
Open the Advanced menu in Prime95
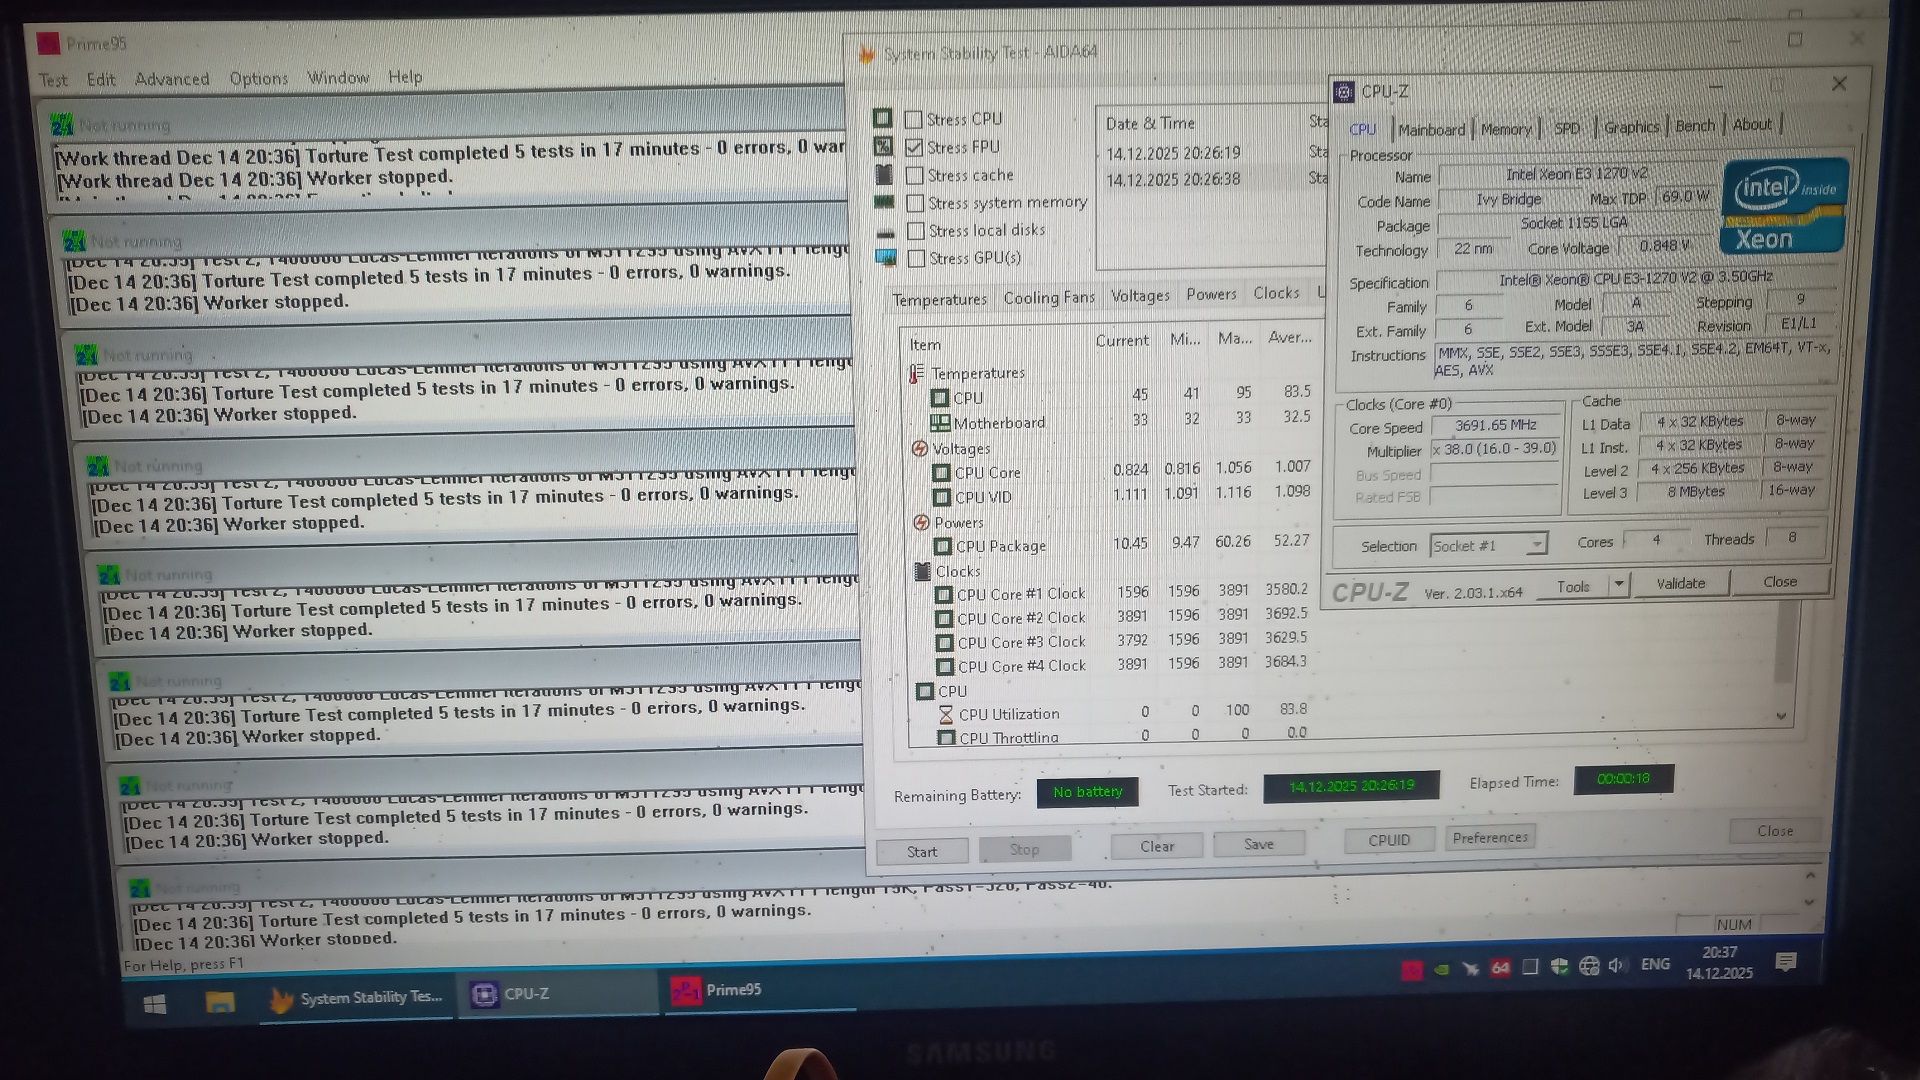172,79
